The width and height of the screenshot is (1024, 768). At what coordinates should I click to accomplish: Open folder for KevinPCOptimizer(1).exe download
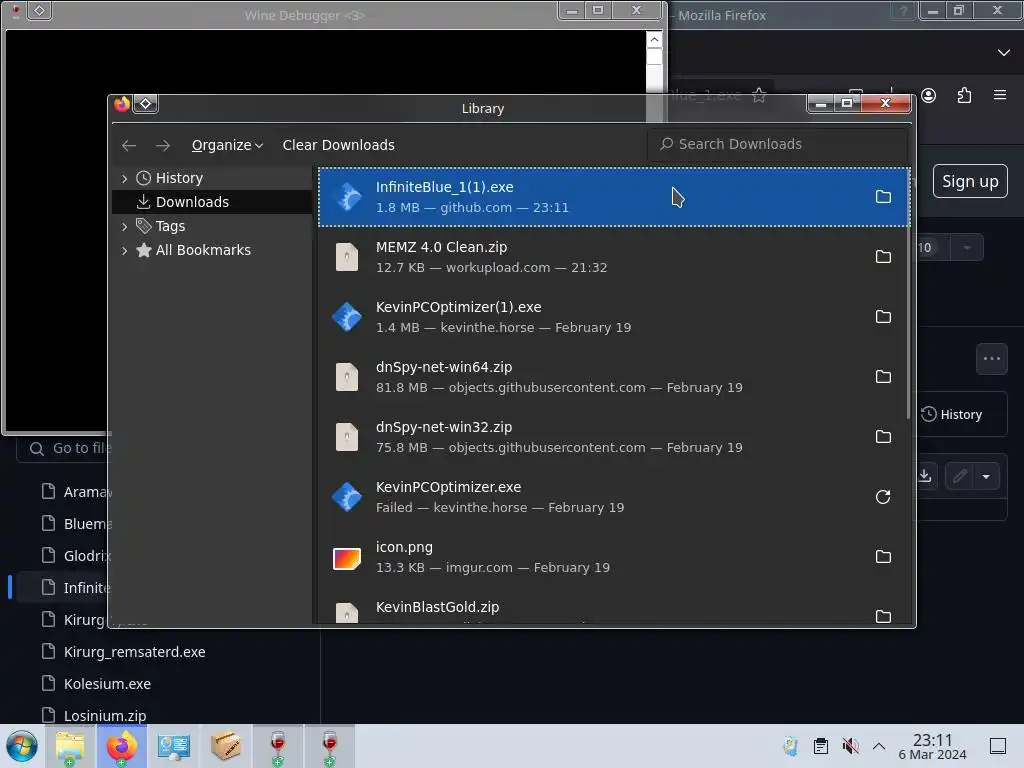click(883, 317)
